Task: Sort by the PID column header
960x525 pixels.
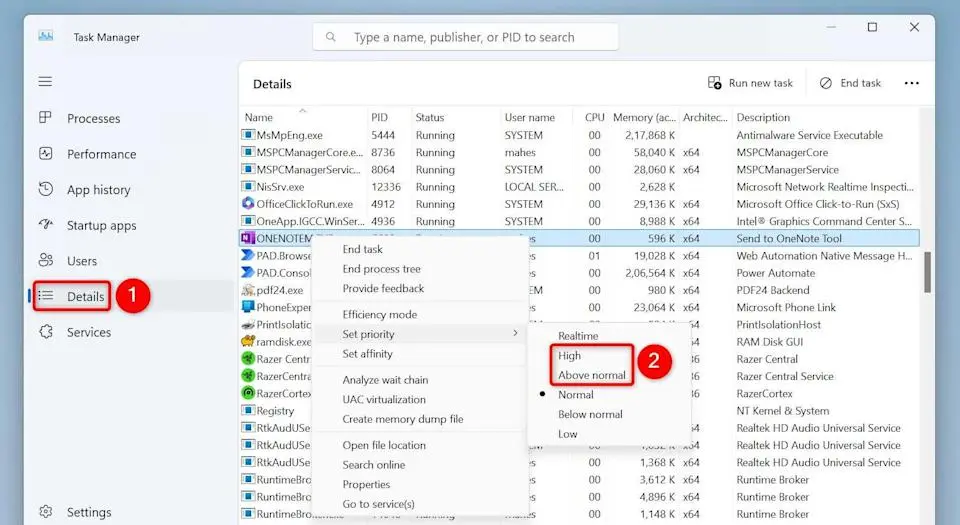Action: pos(380,117)
